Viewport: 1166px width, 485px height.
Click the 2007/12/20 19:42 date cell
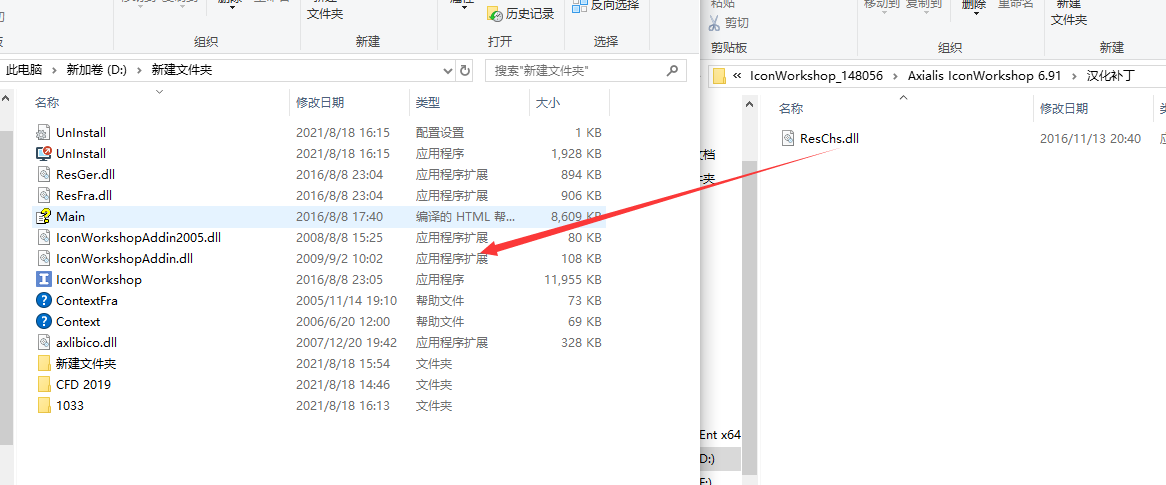coord(347,343)
